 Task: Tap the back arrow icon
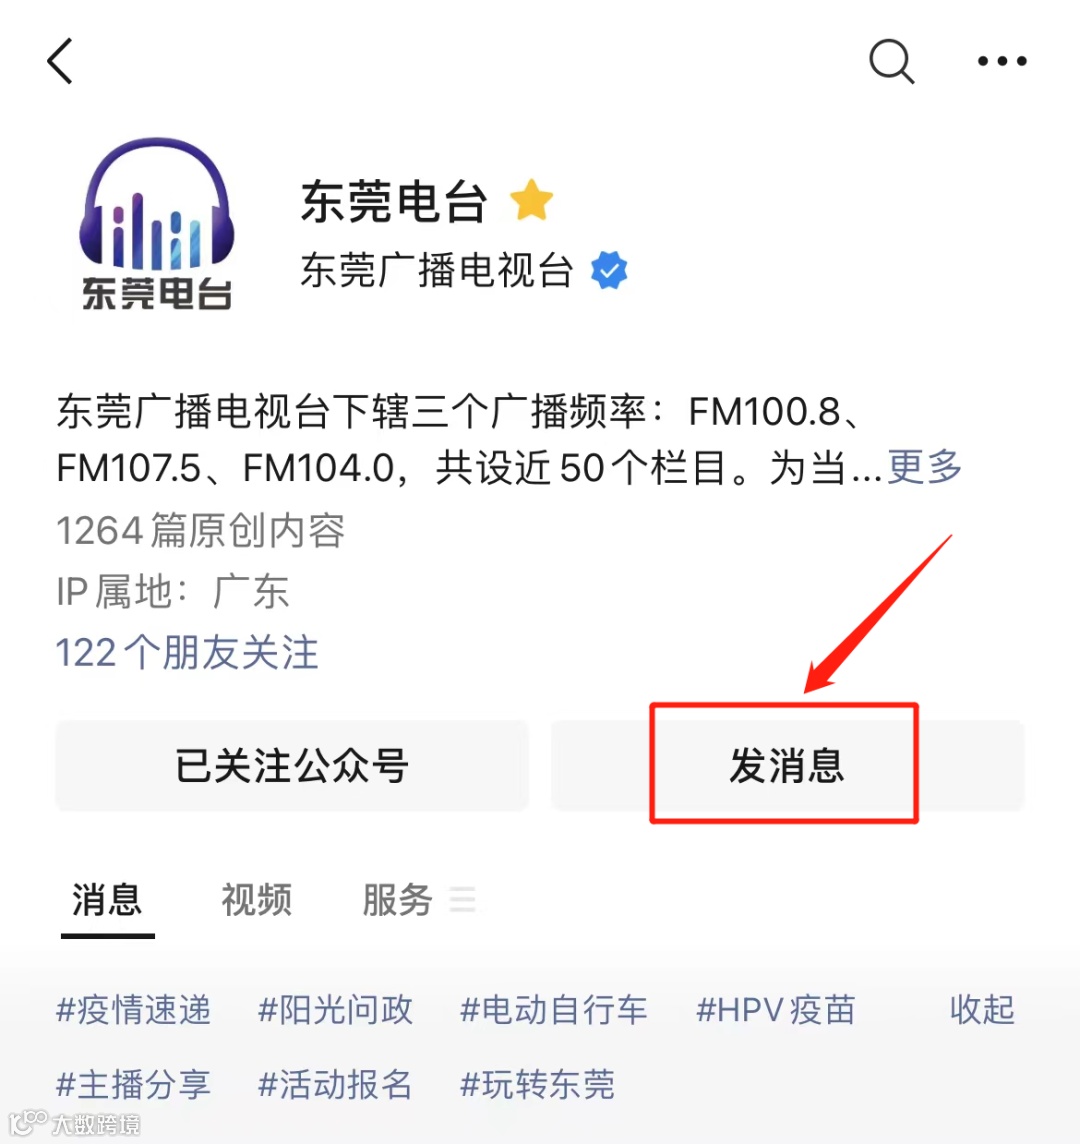pyautogui.click(x=60, y=61)
